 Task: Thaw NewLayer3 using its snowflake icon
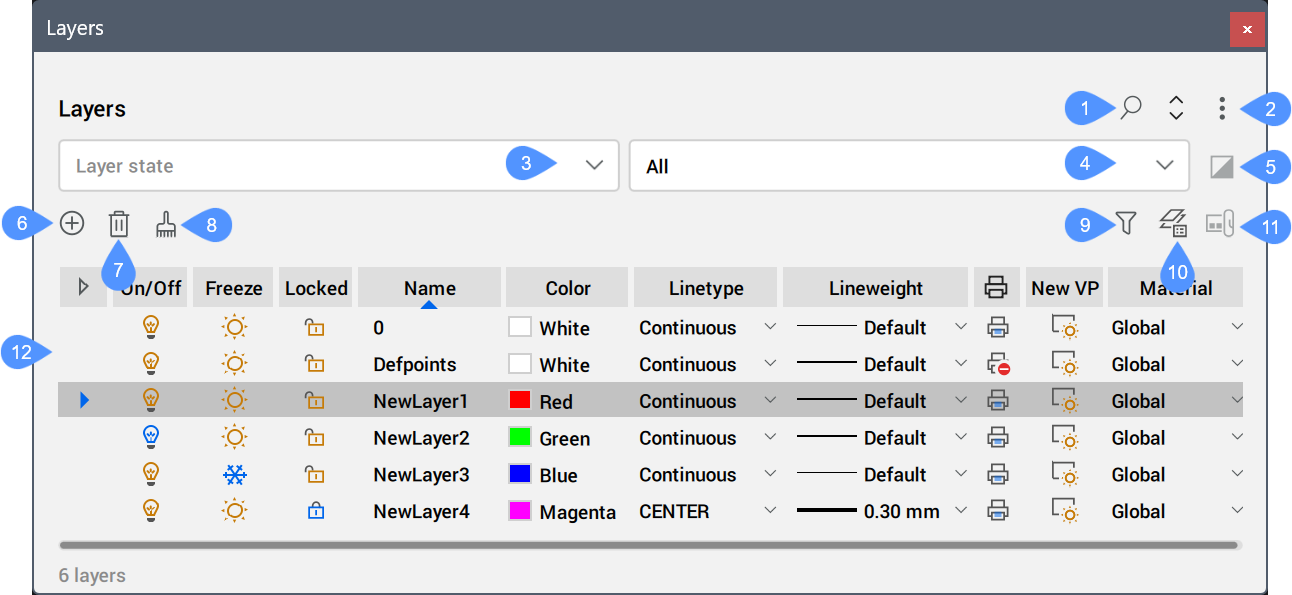point(234,474)
